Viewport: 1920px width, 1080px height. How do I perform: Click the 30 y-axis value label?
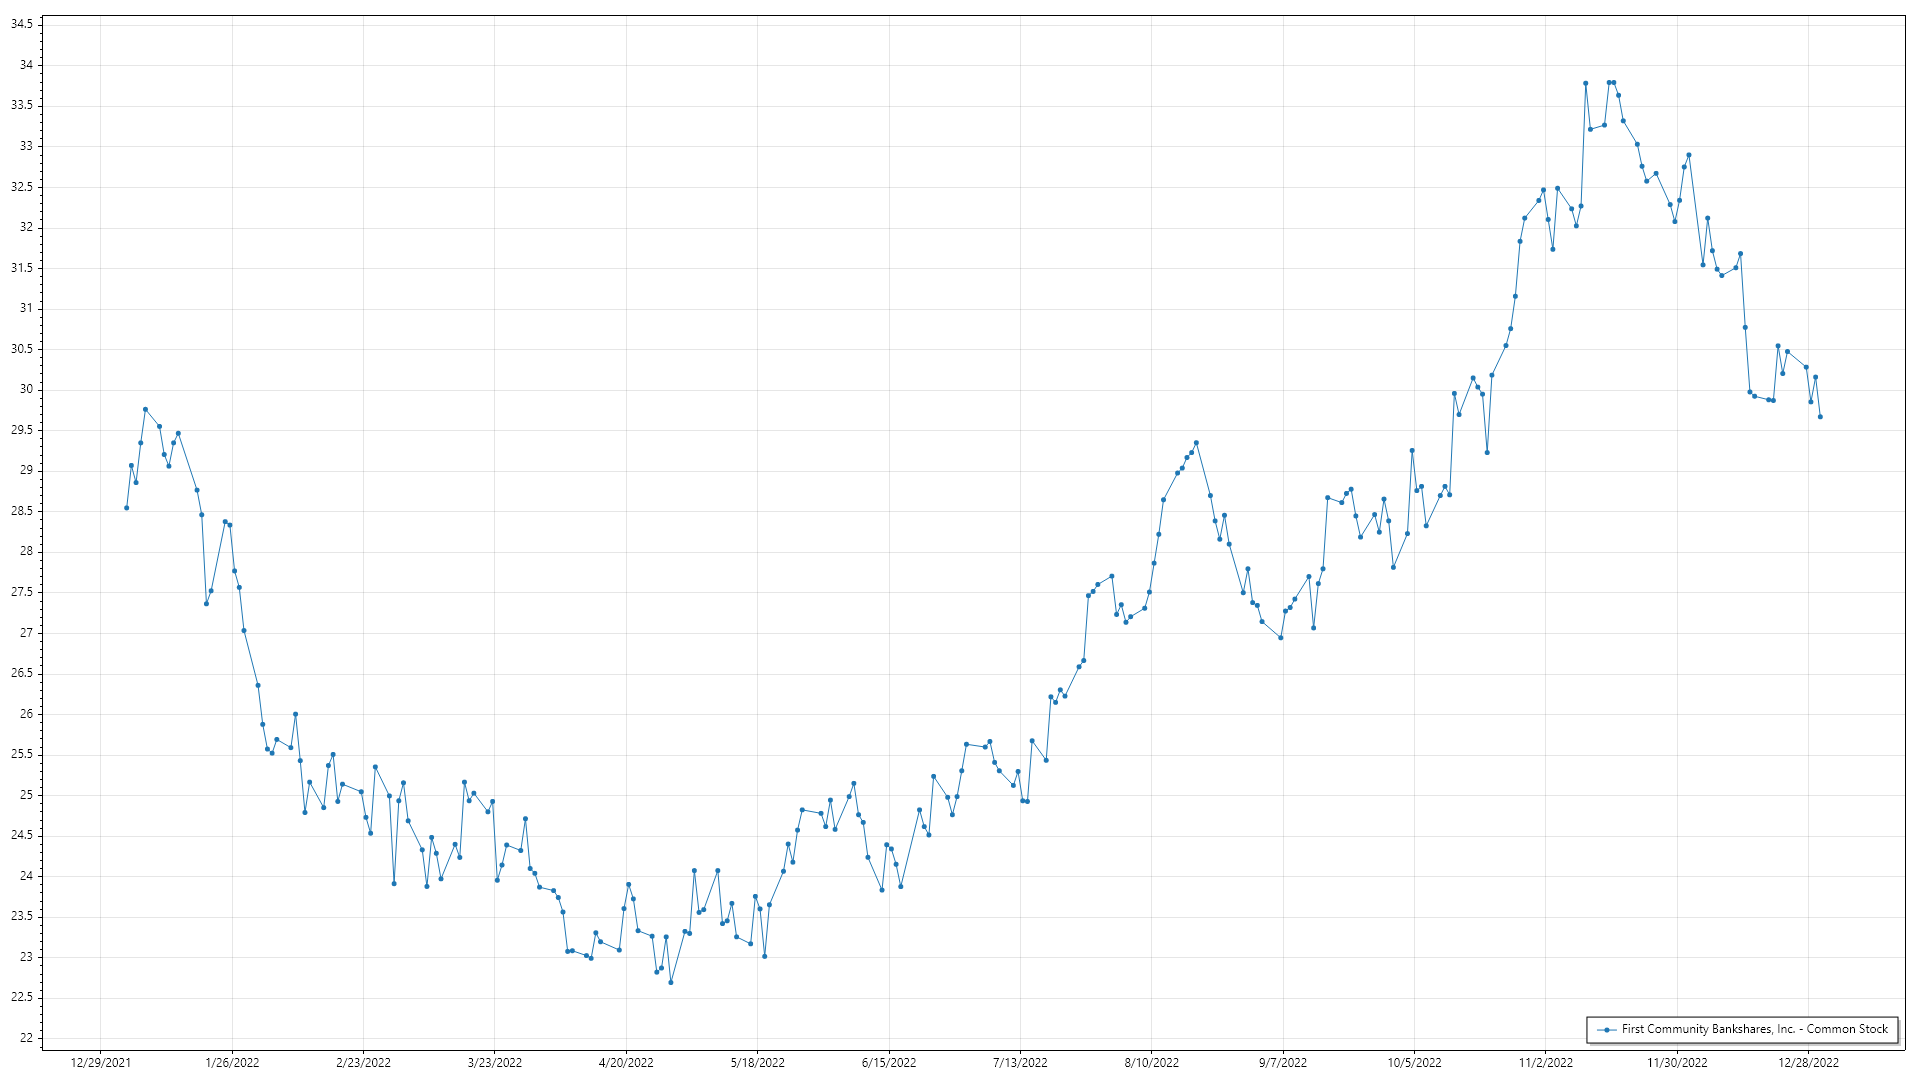pyautogui.click(x=26, y=389)
